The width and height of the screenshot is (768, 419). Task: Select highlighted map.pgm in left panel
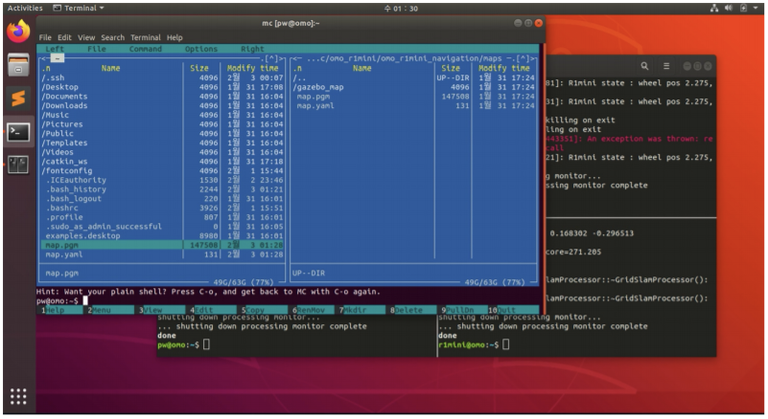162,245
